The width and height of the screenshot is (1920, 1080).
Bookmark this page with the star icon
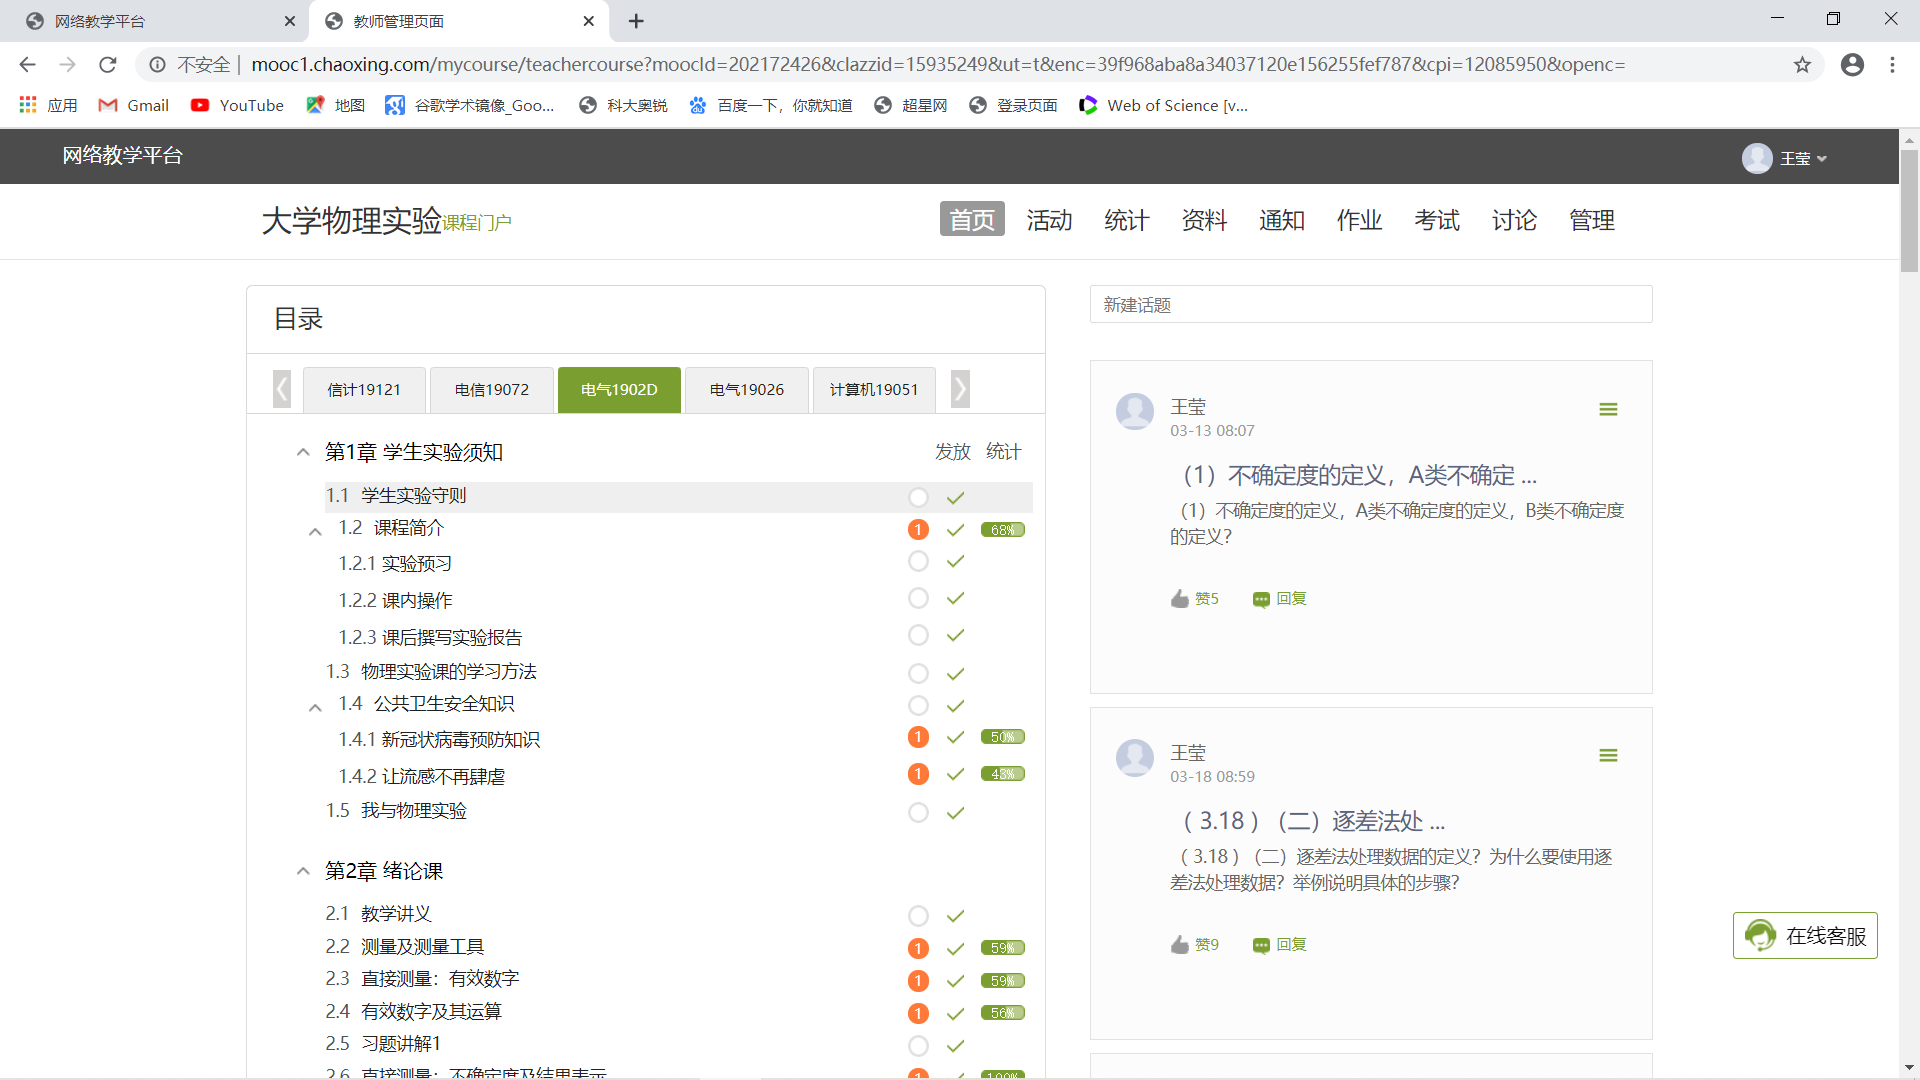(1802, 65)
